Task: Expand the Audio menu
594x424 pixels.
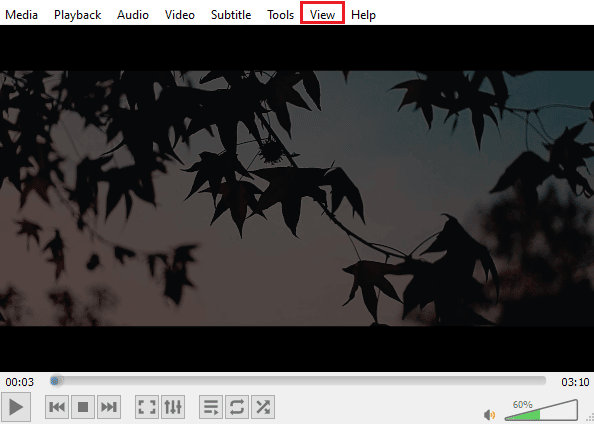Action: (x=133, y=15)
